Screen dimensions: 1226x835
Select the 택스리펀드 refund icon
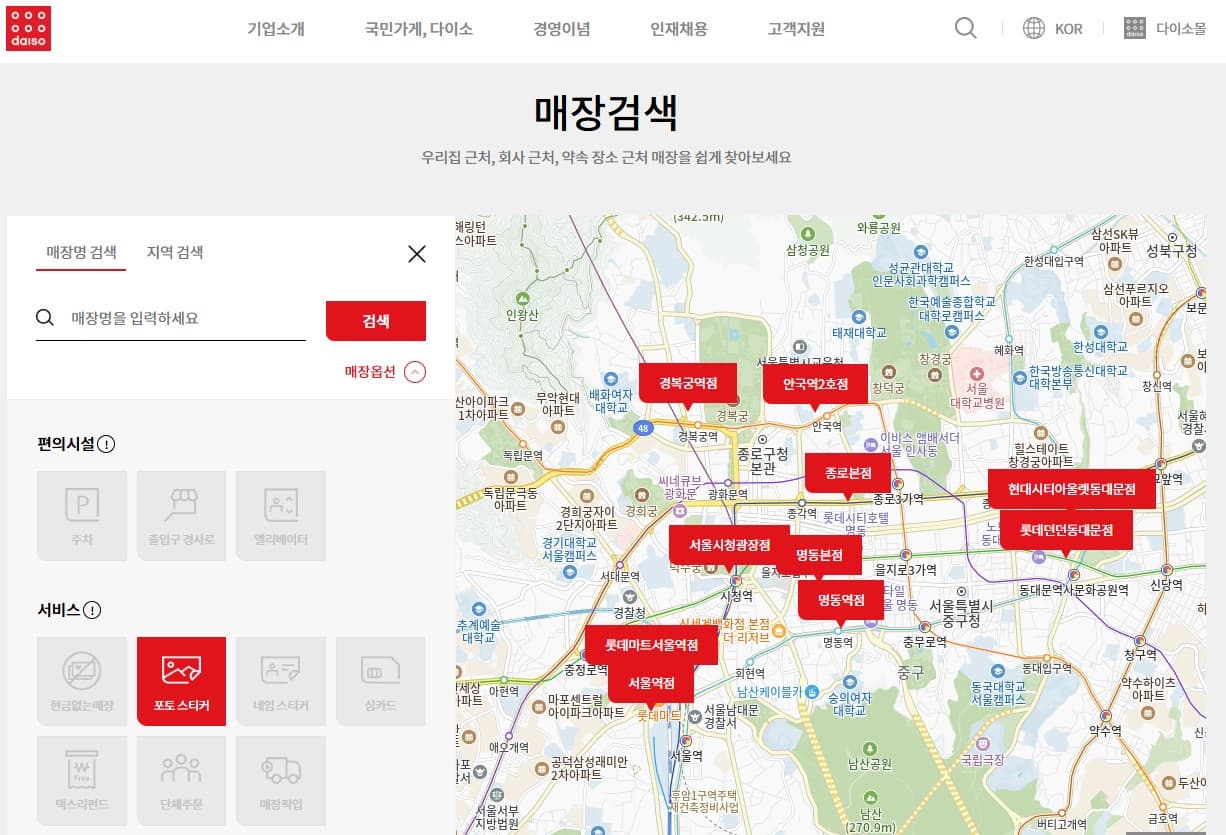pos(81,781)
